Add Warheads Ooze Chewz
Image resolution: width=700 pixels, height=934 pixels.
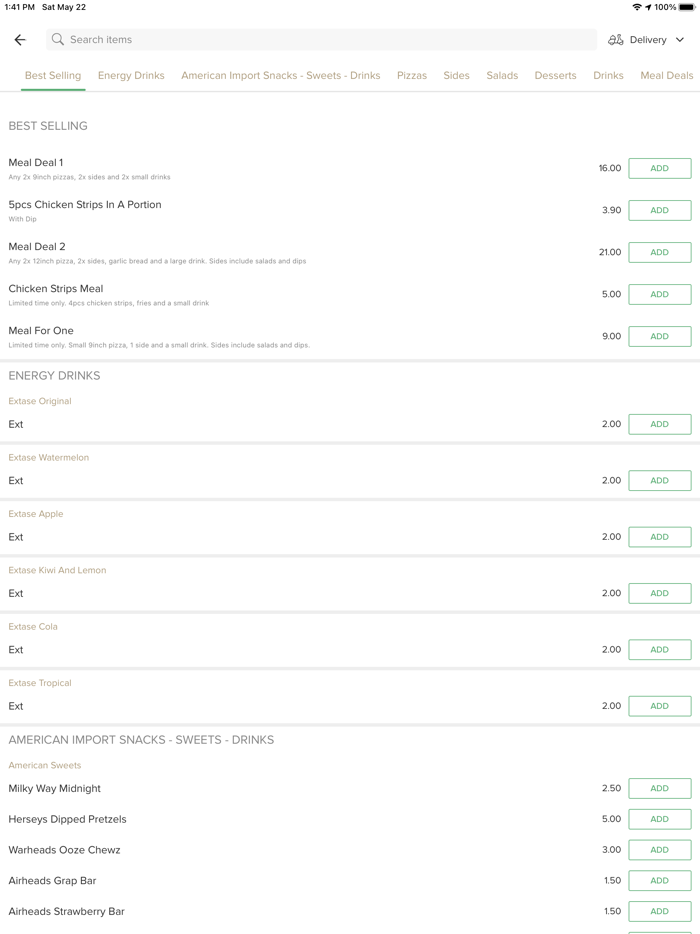(x=659, y=850)
